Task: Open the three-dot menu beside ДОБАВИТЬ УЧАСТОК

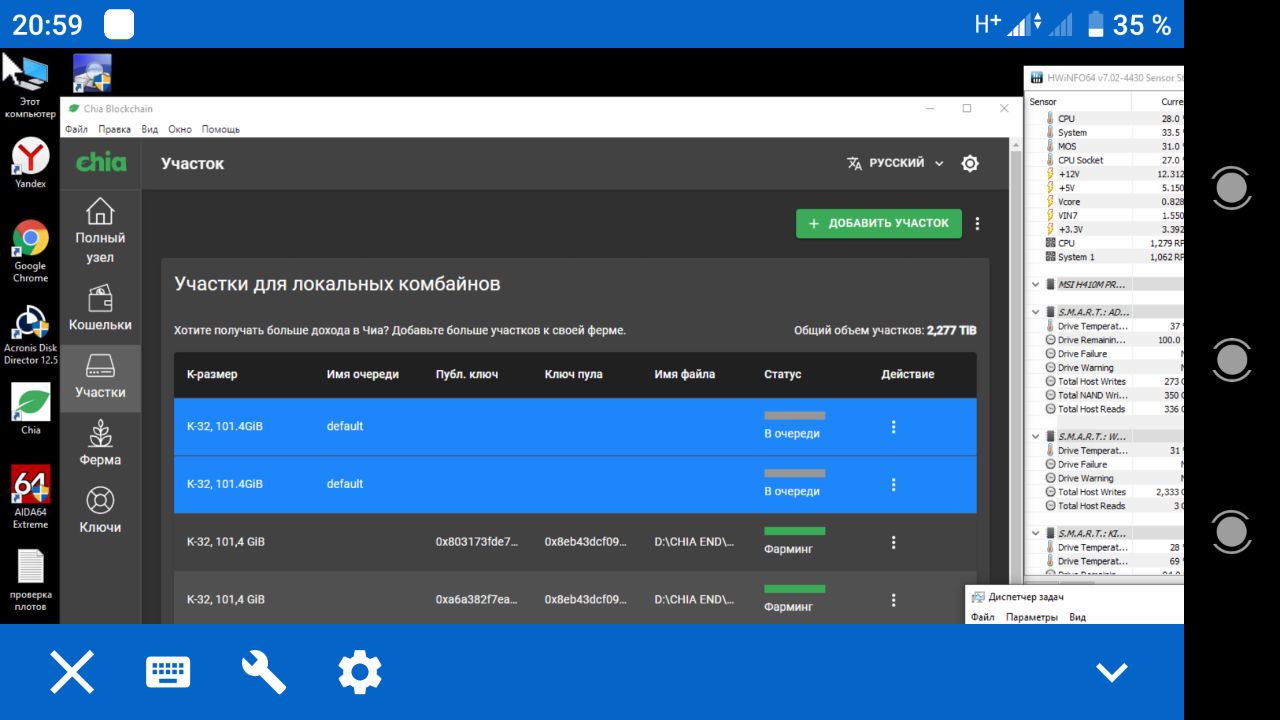Action: pyautogui.click(x=977, y=224)
